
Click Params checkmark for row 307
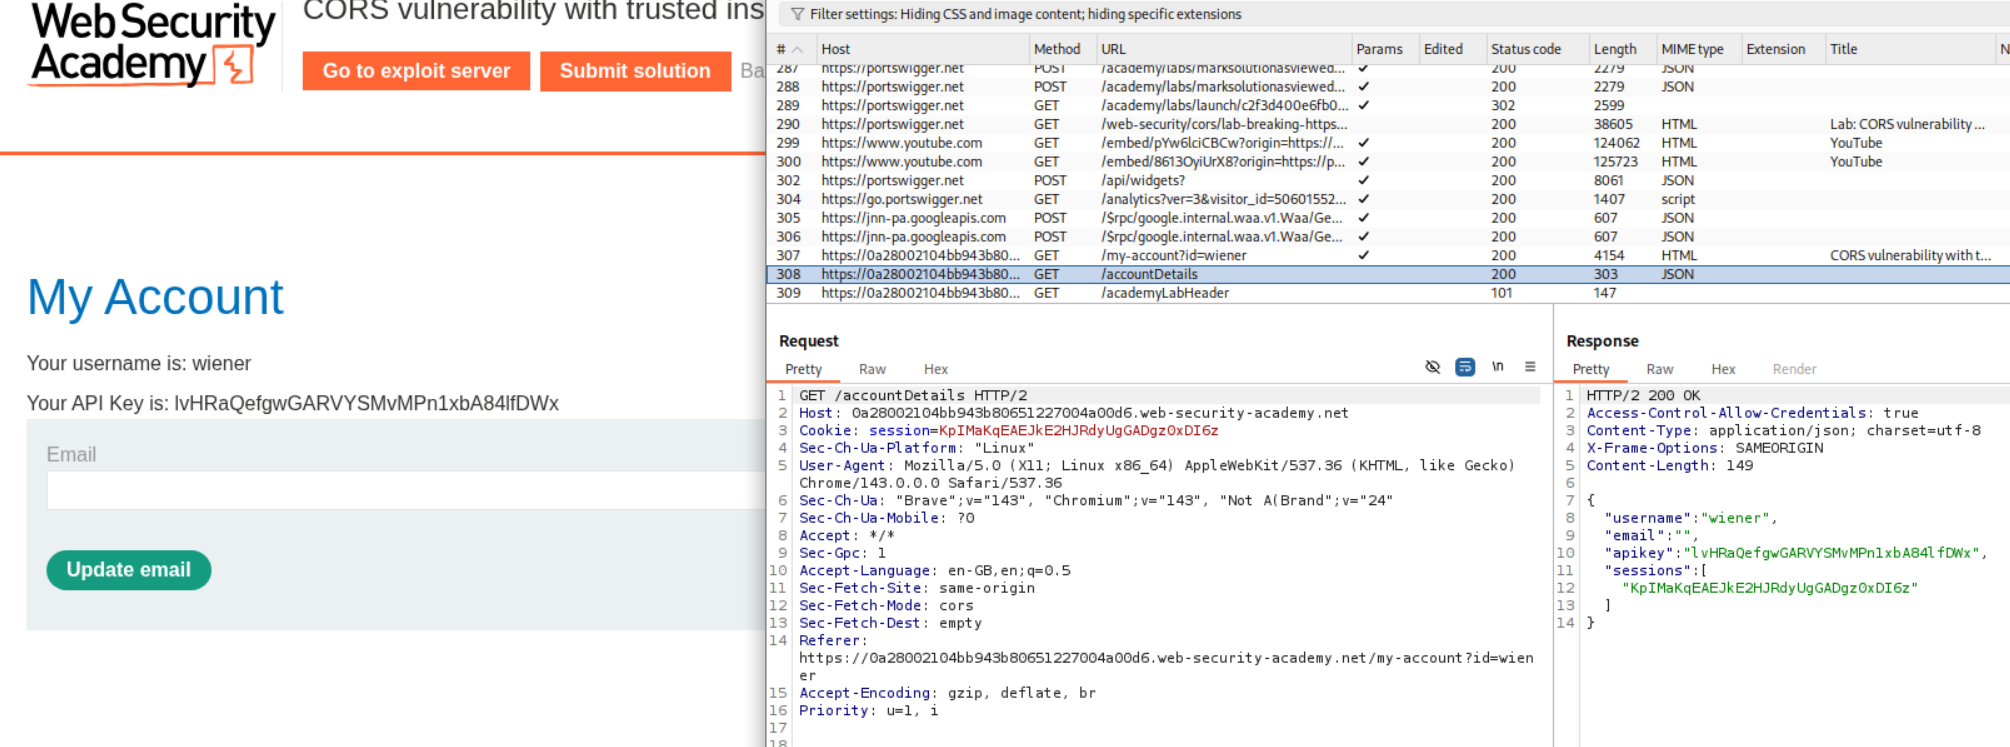point(1363,255)
